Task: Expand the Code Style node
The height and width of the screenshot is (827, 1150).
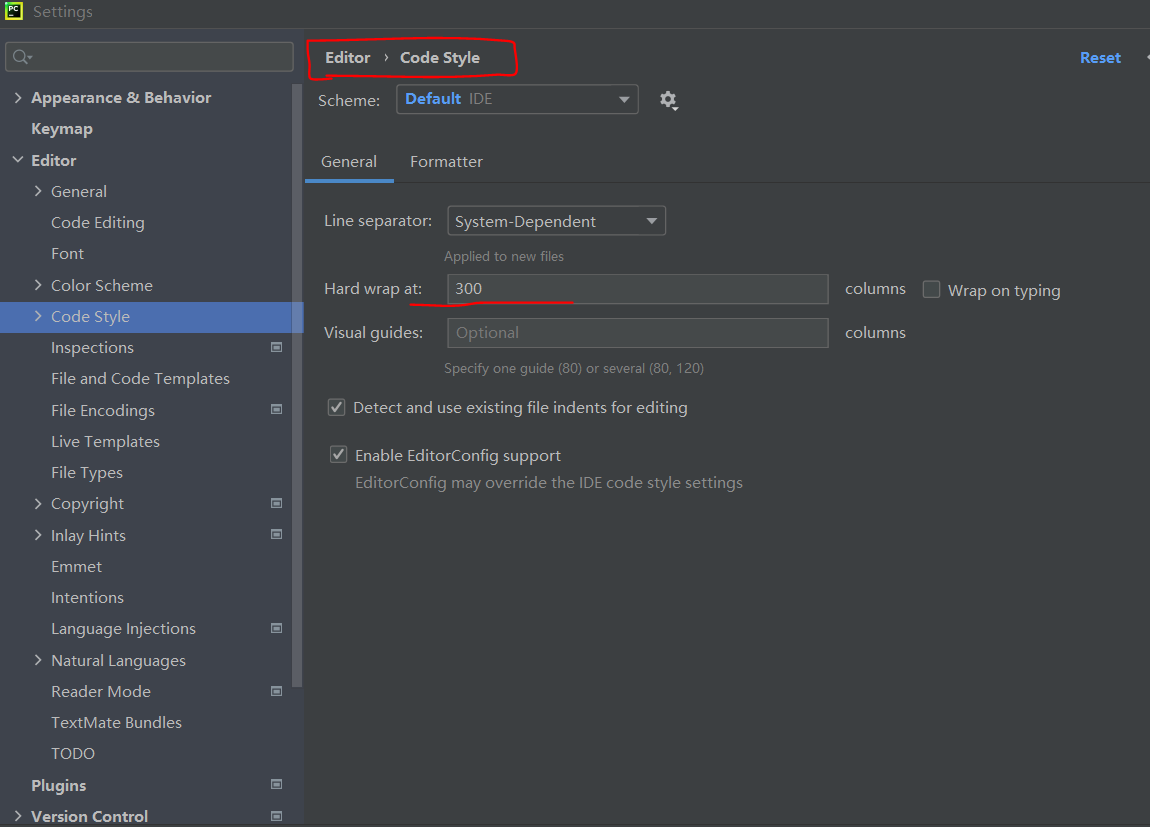Action: 38,316
